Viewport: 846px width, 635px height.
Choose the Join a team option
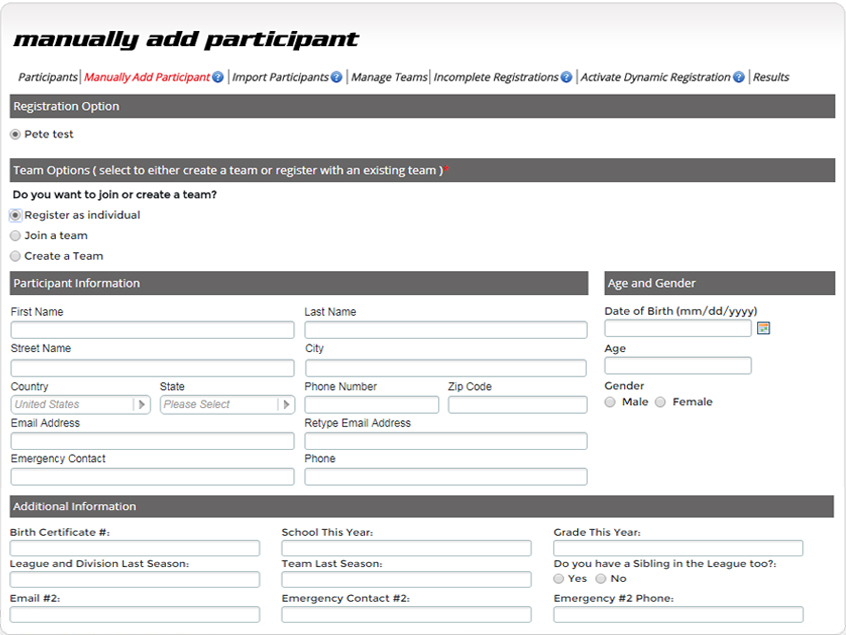point(15,236)
